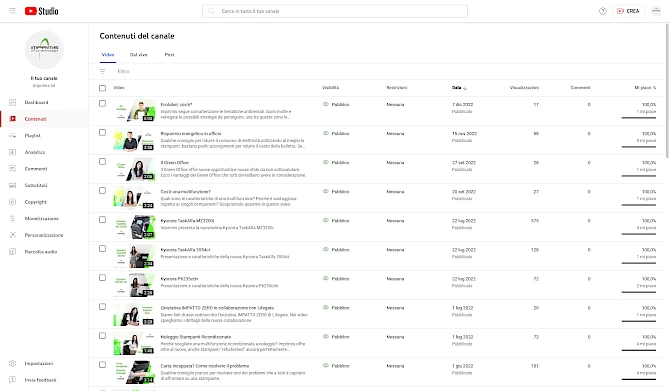Open Commenti in the sidebar
Image resolution: width=670 pixels, height=391 pixels.
(44, 169)
